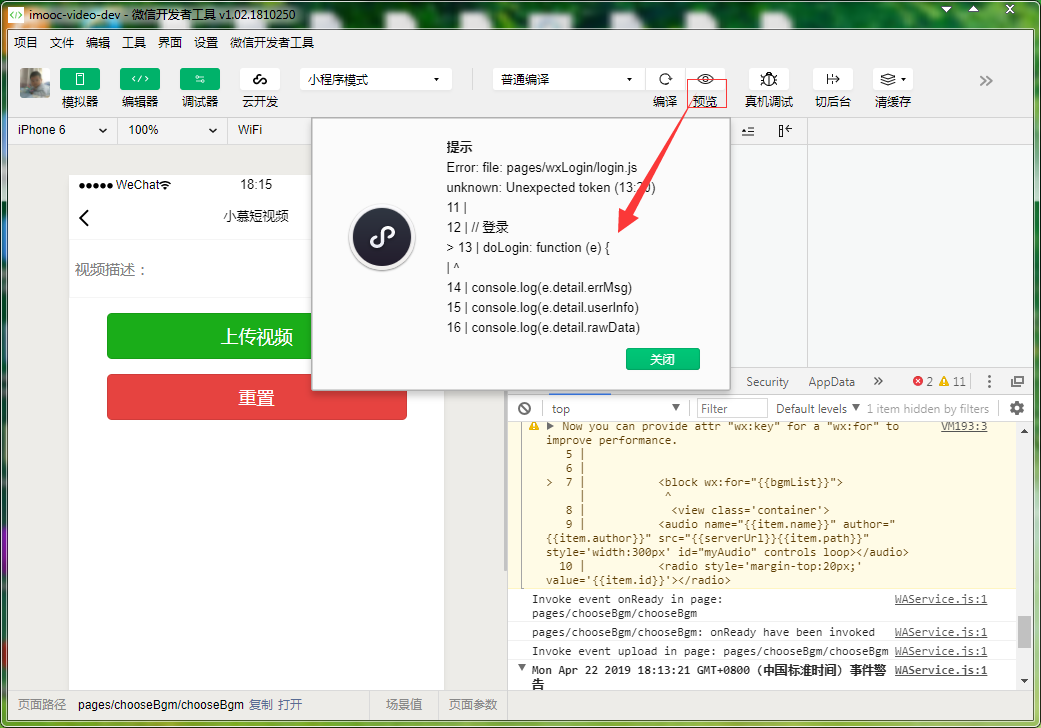Click the pages/chooseBgm/chooseBgm page path text
This screenshot has height=728, width=1041.
pos(161,705)
